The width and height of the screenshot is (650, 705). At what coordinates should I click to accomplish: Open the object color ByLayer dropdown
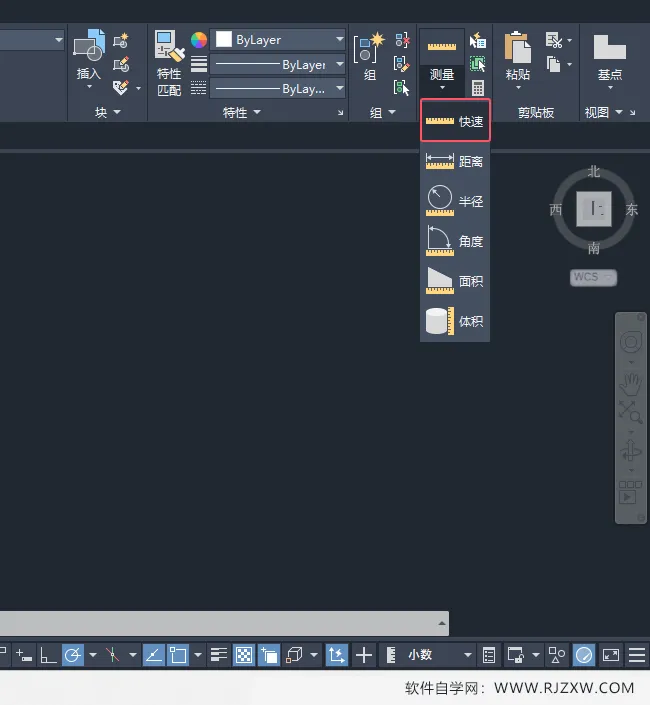pyautogui.click(x=340, y=40)
